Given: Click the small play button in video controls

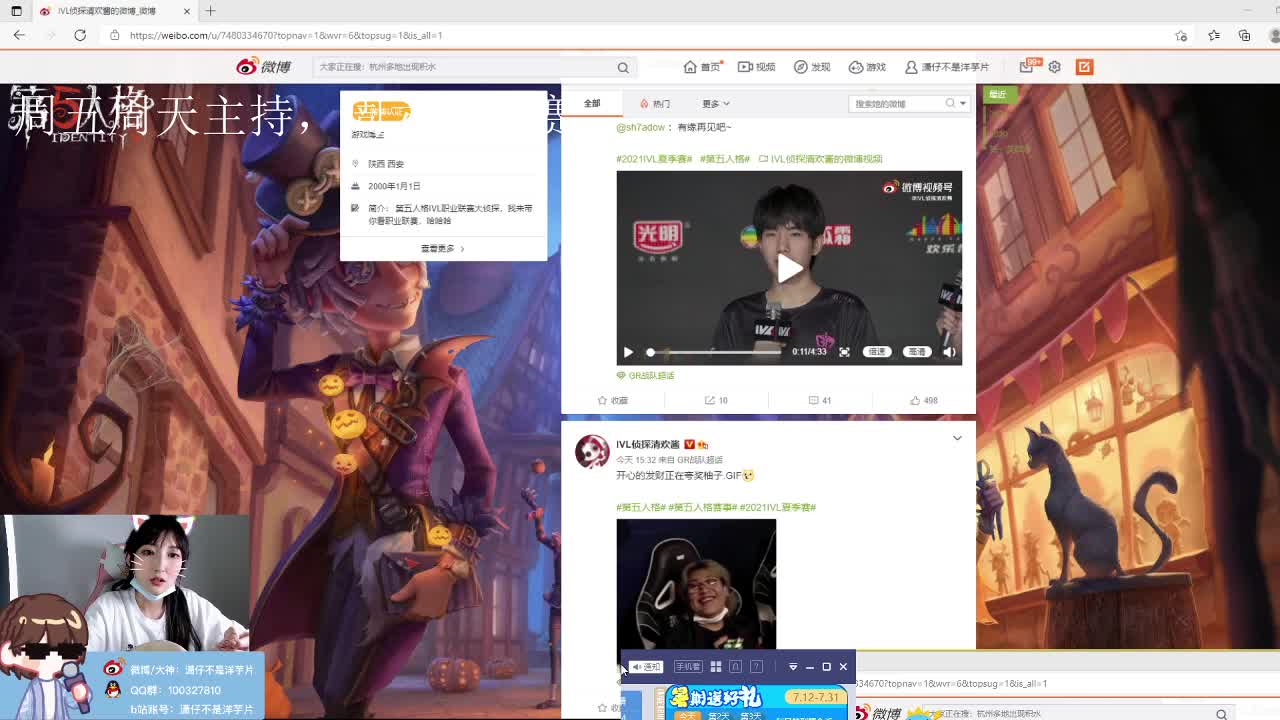Looking at the screenshot, I should pos(628,352).
